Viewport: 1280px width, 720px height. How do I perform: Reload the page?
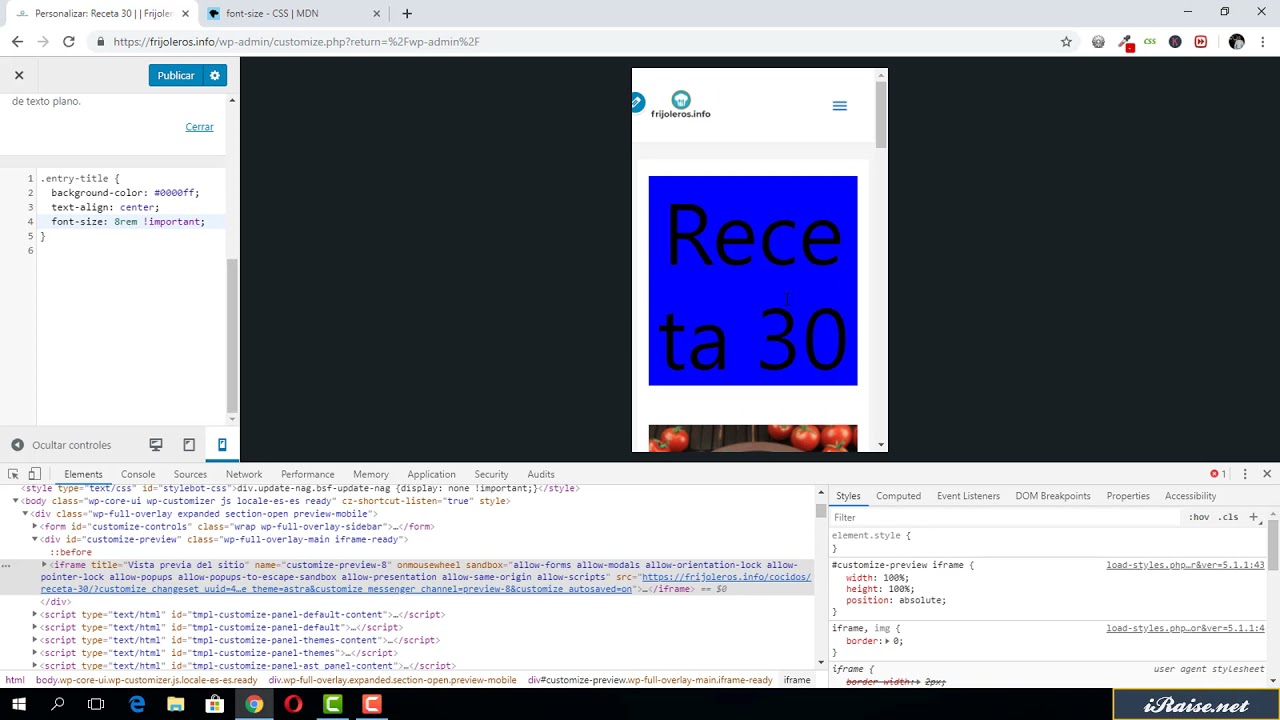pyautogui.click(x=68, y=41)
